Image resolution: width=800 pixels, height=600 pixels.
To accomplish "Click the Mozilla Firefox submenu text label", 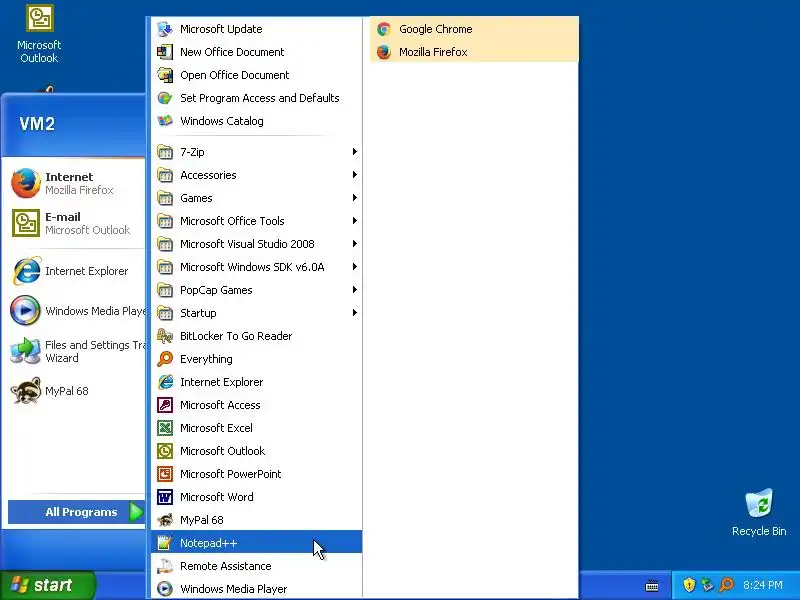I will 433,52.
